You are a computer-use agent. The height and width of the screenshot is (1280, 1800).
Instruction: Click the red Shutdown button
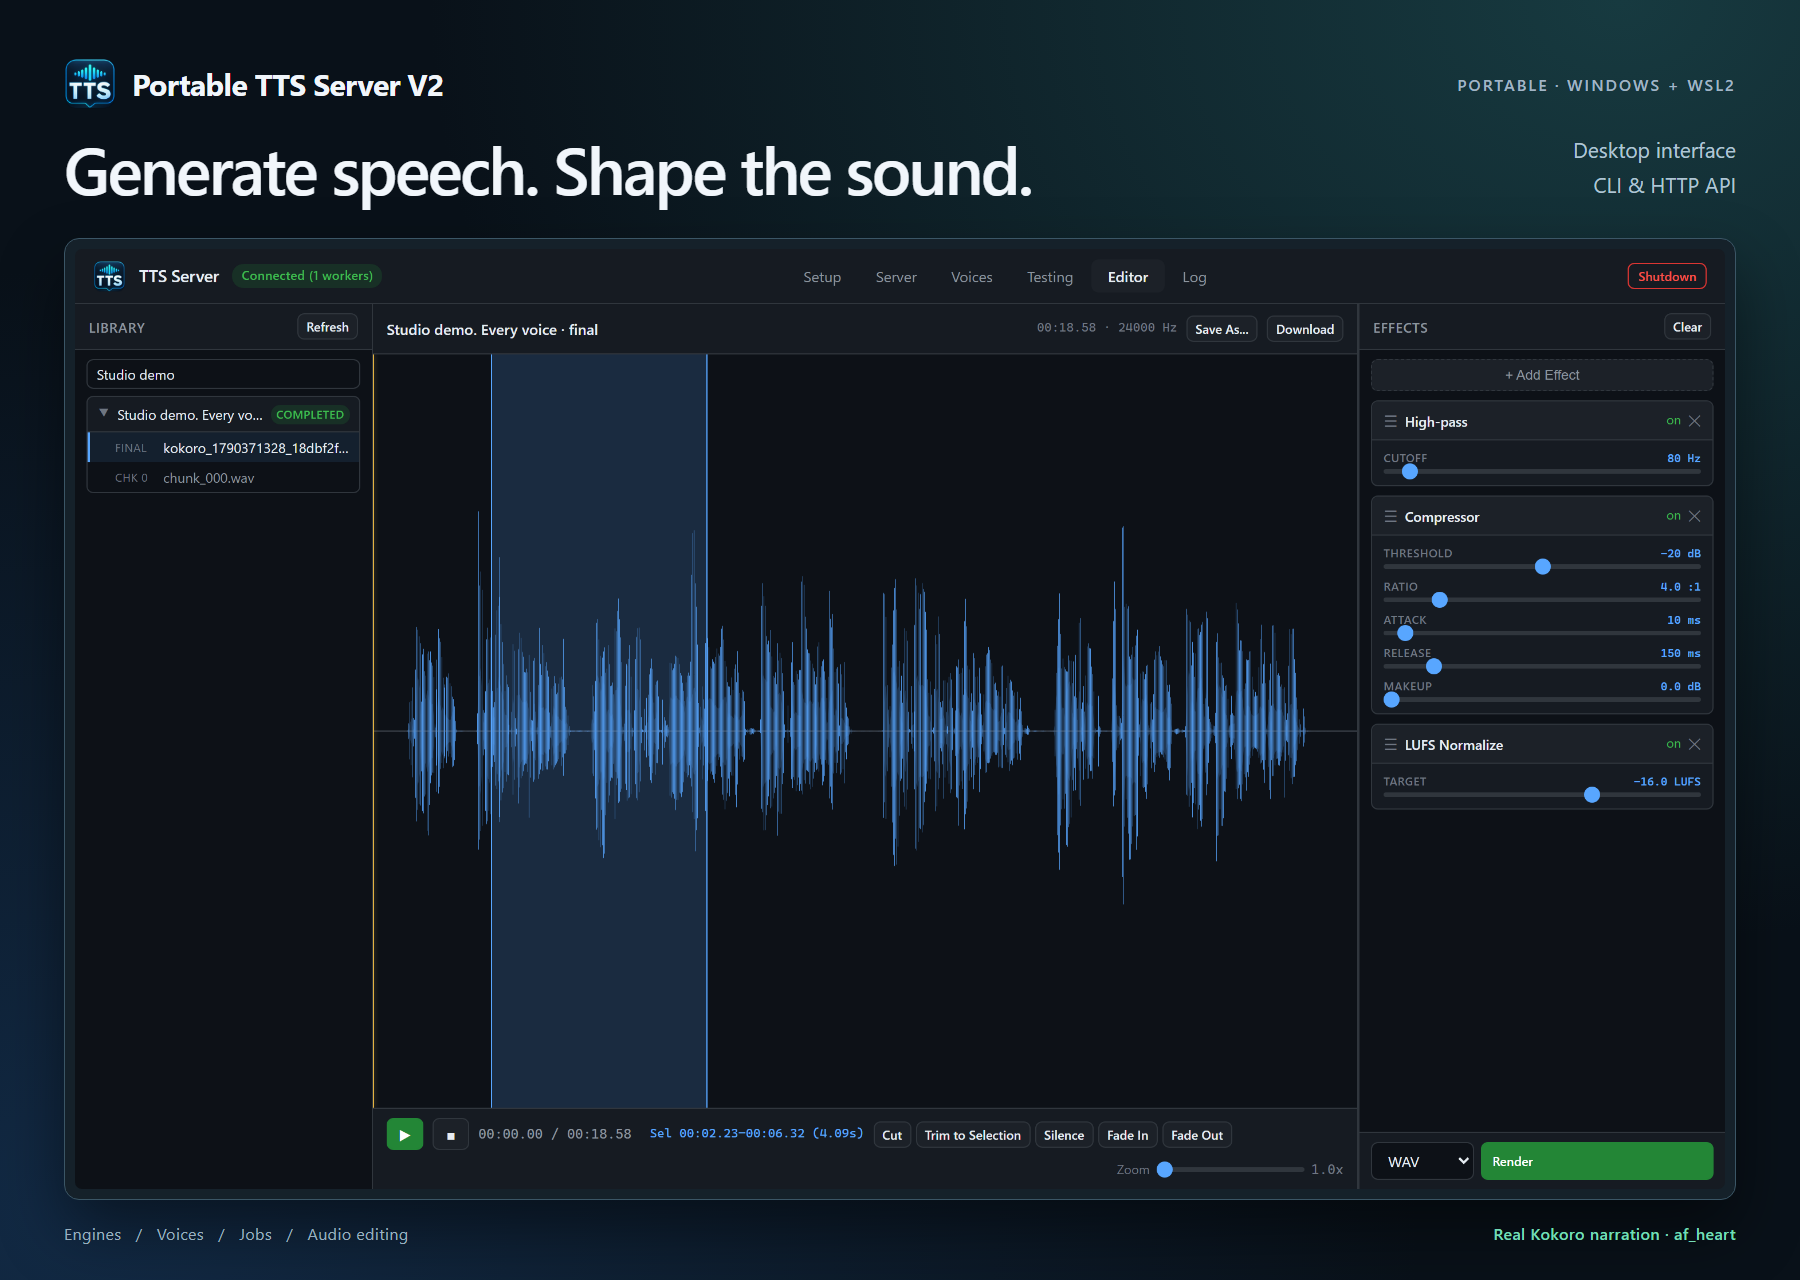[1667, 276]
